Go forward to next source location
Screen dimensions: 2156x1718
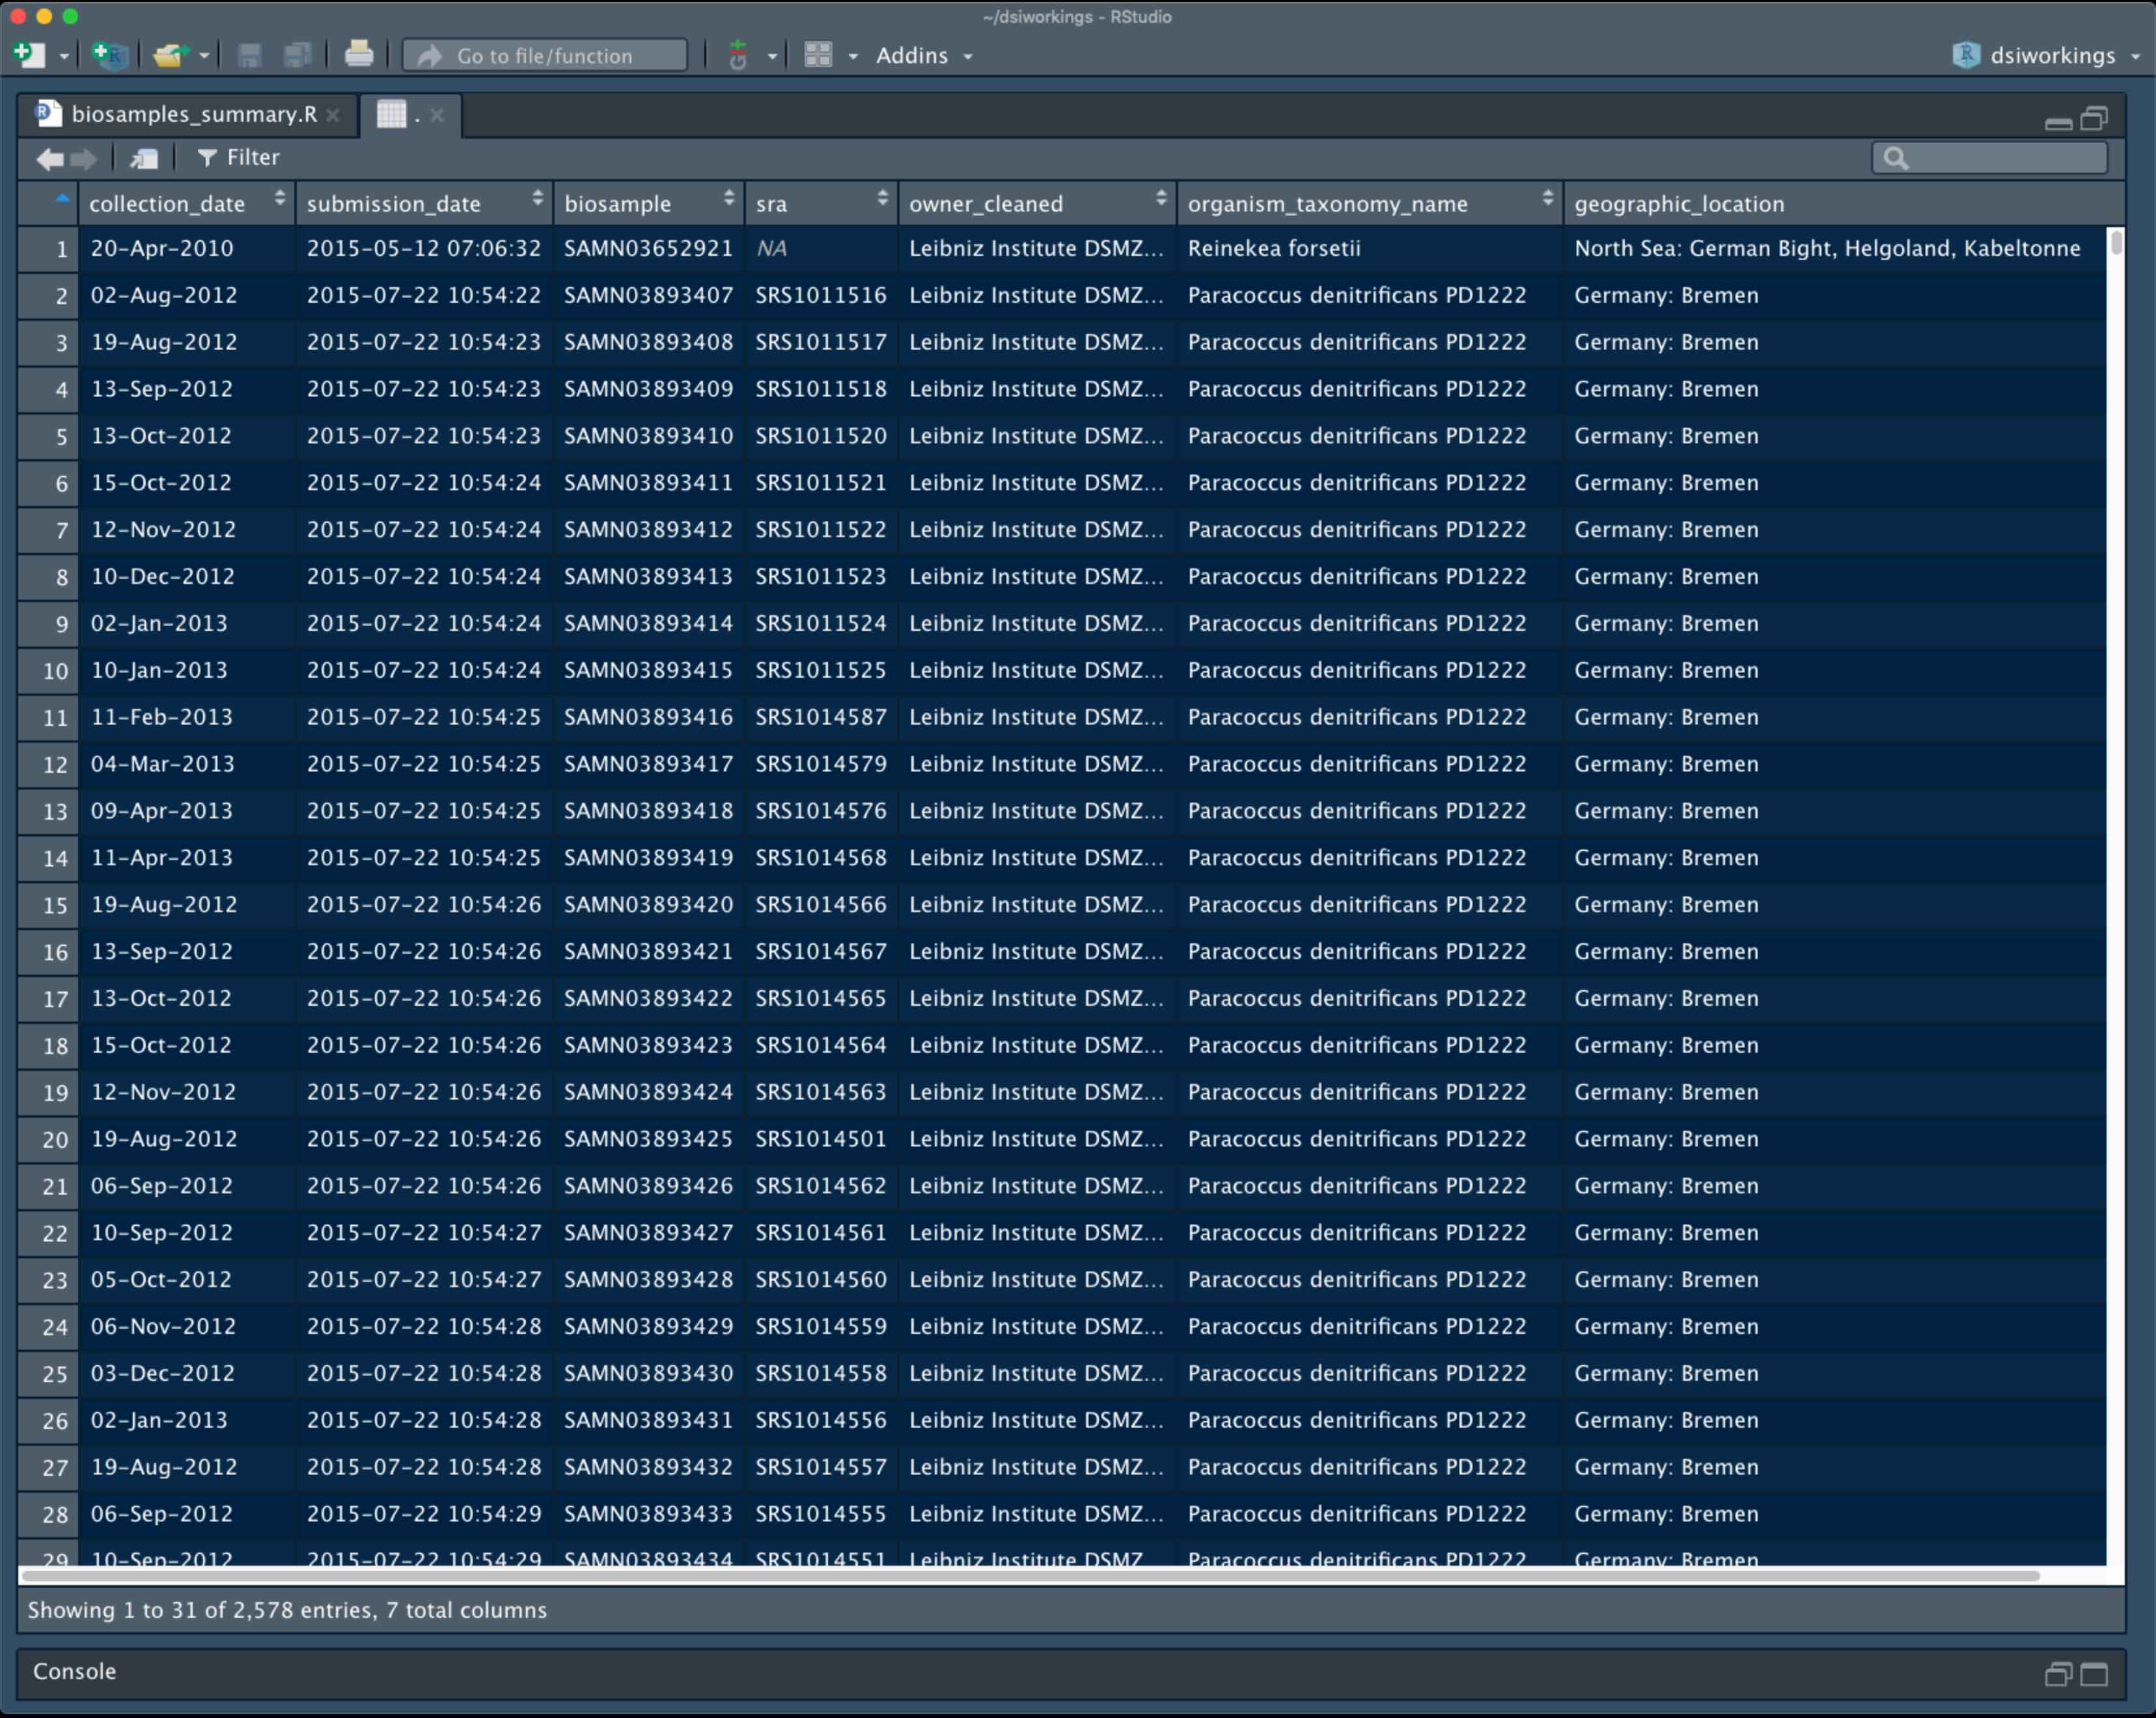pos(84,158)
